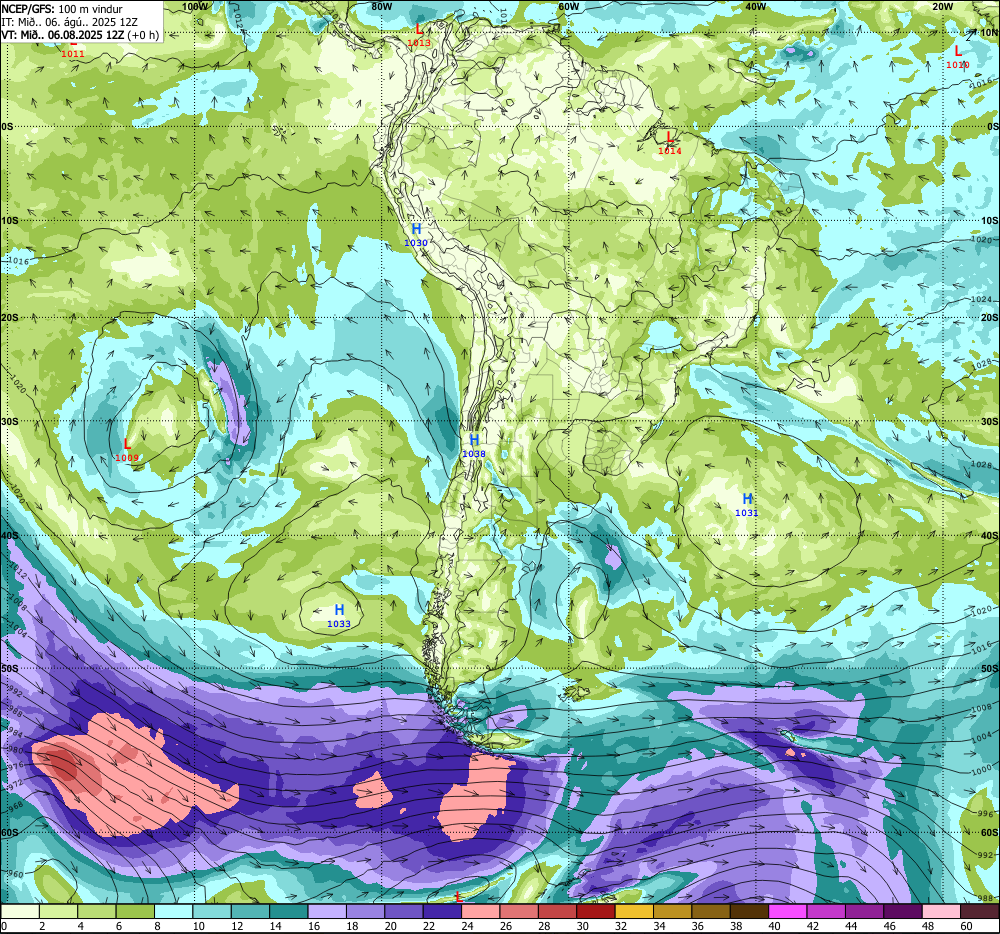Image resolution: width=1000 pixels, height=934 pixels.
Task: Click the 1000 isobar label
Action: [x=982, y=771]
